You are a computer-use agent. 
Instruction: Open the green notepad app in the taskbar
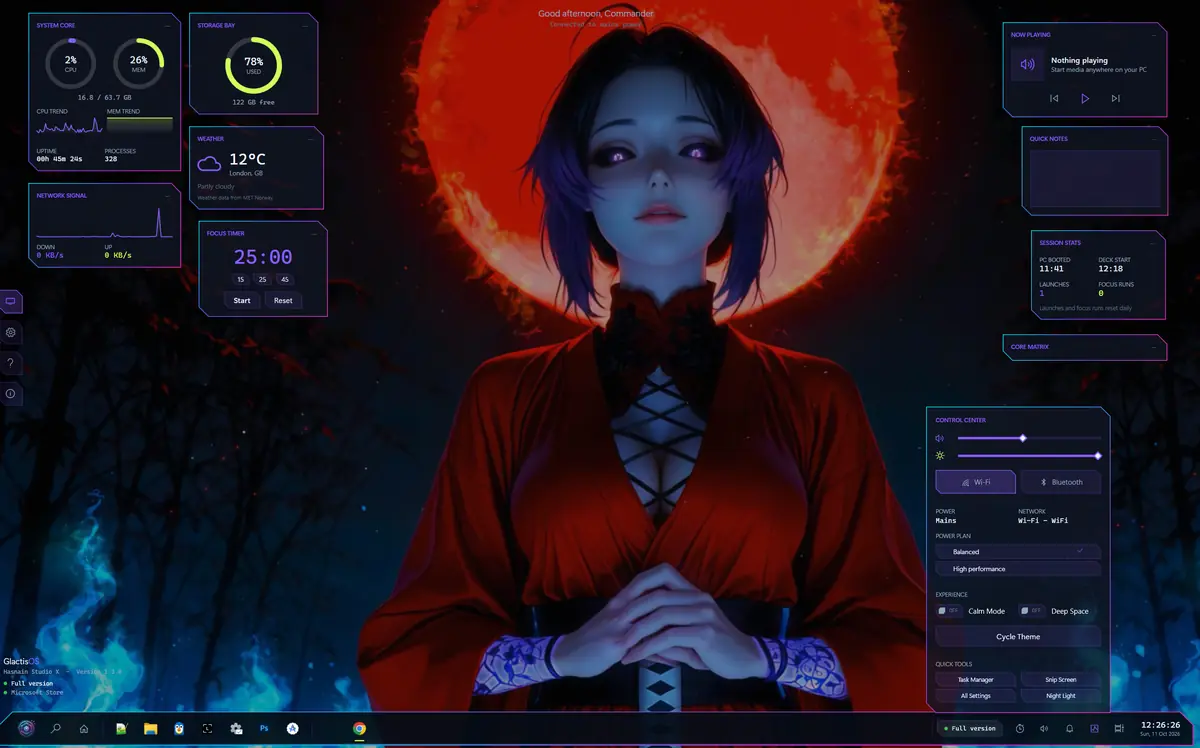click(122, 728)
